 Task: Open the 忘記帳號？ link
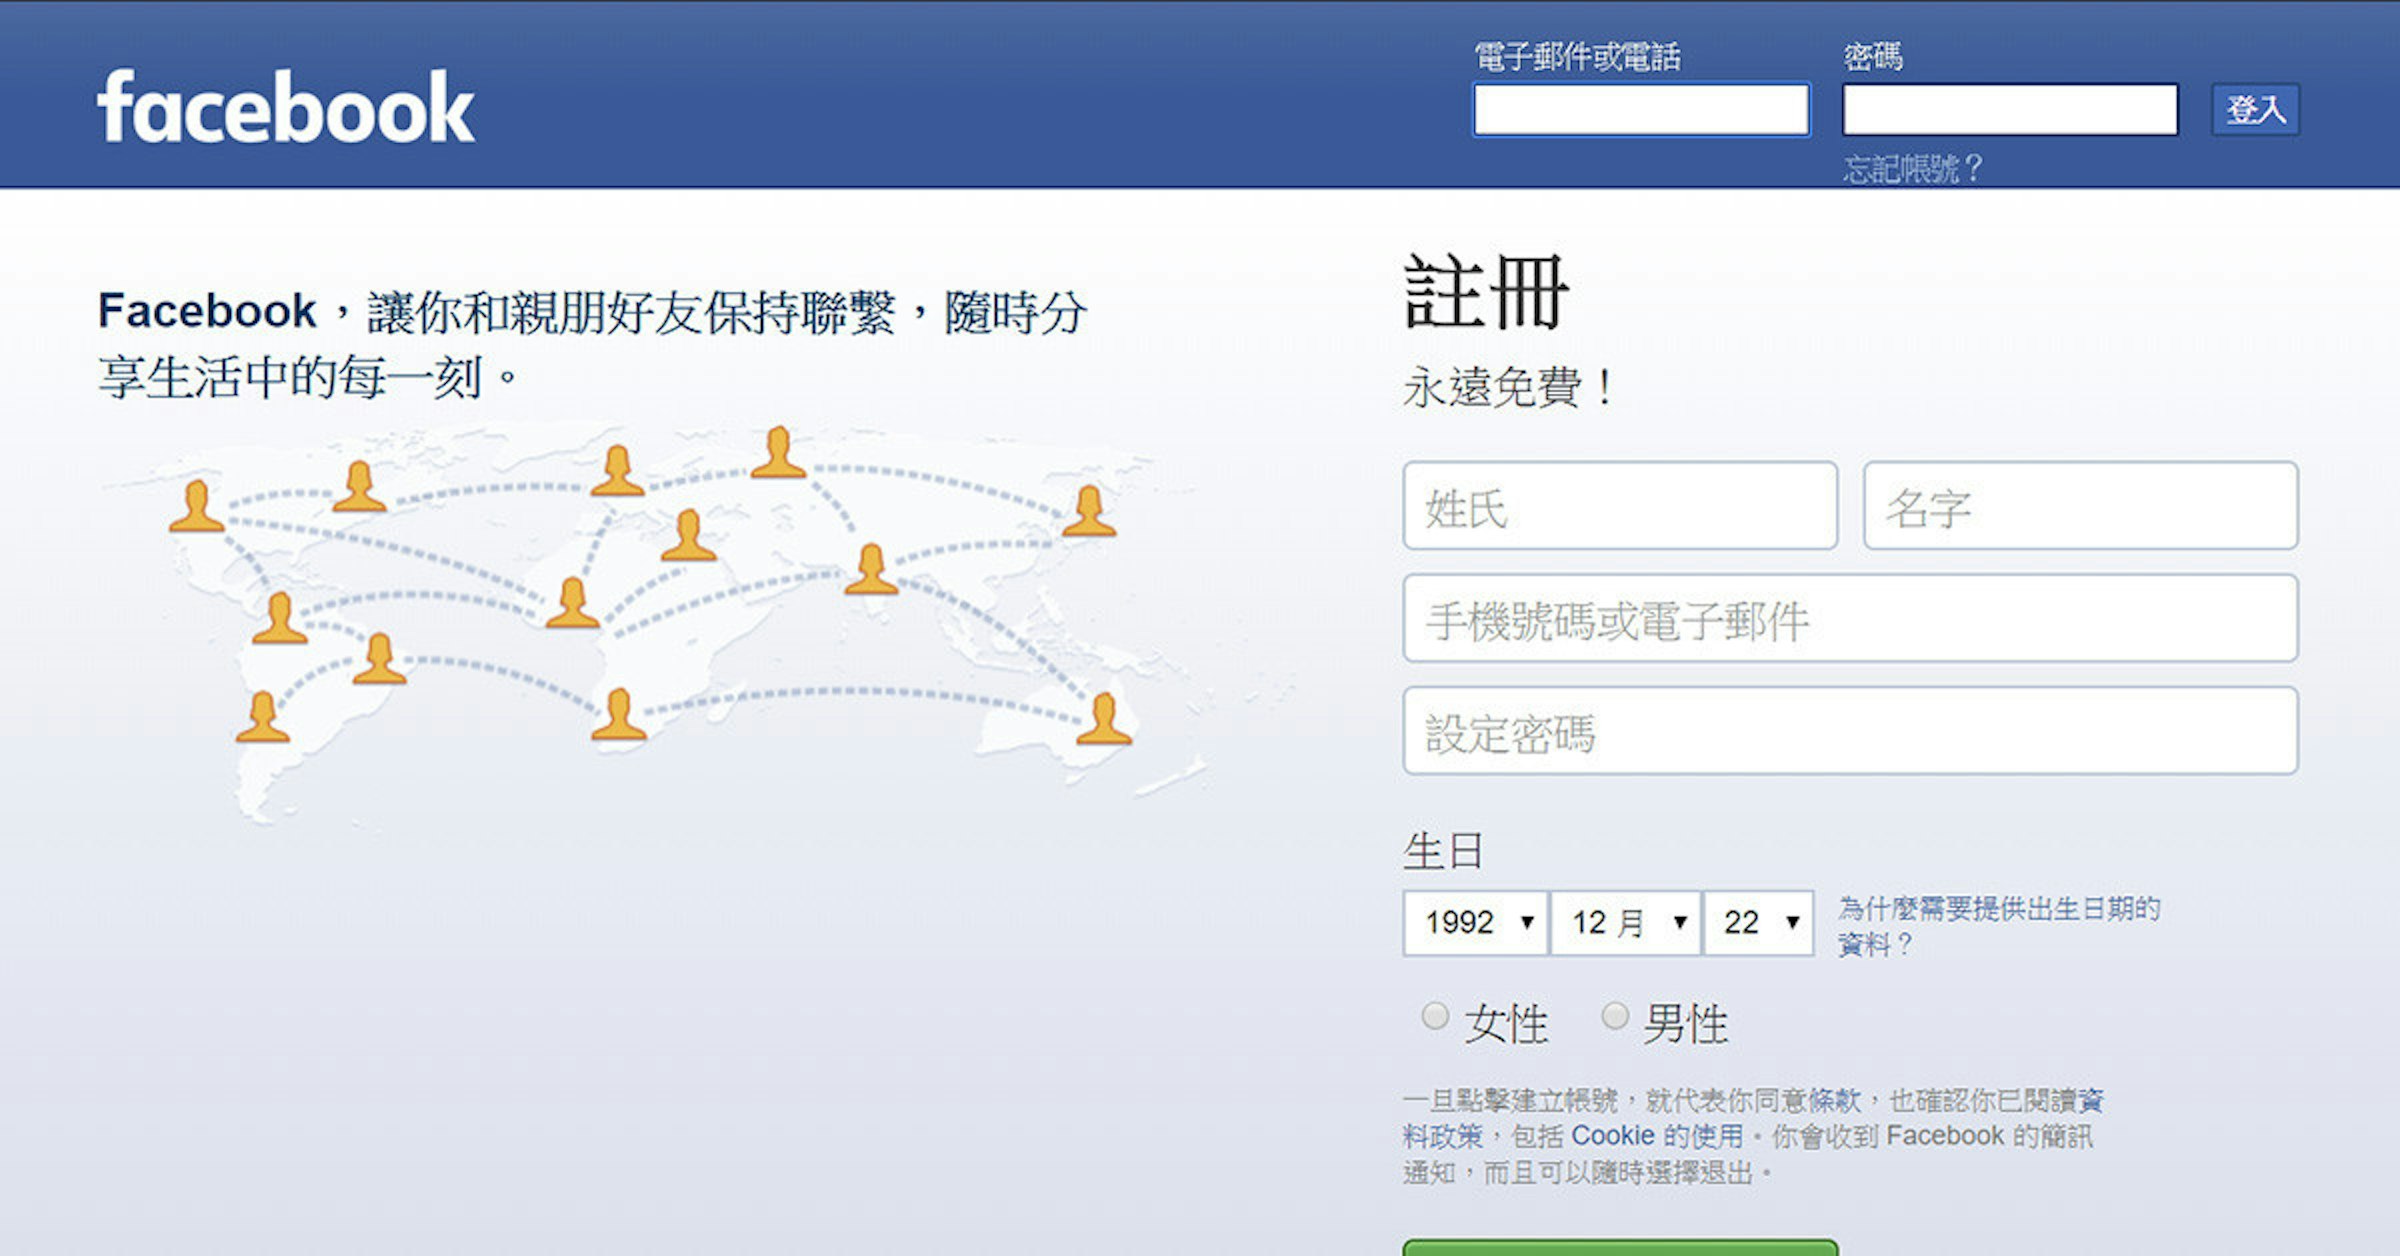pos(1913,168)
